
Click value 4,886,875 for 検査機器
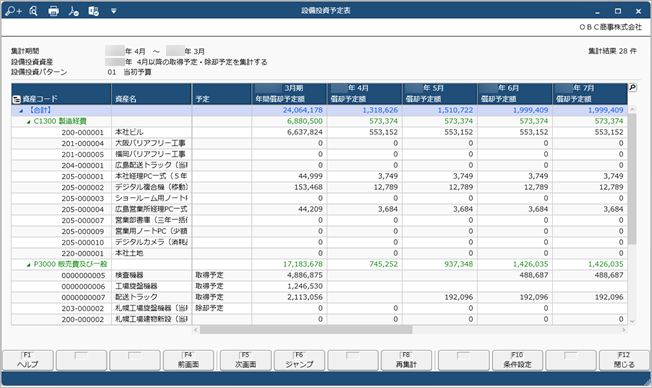click(x=305, y=275)
